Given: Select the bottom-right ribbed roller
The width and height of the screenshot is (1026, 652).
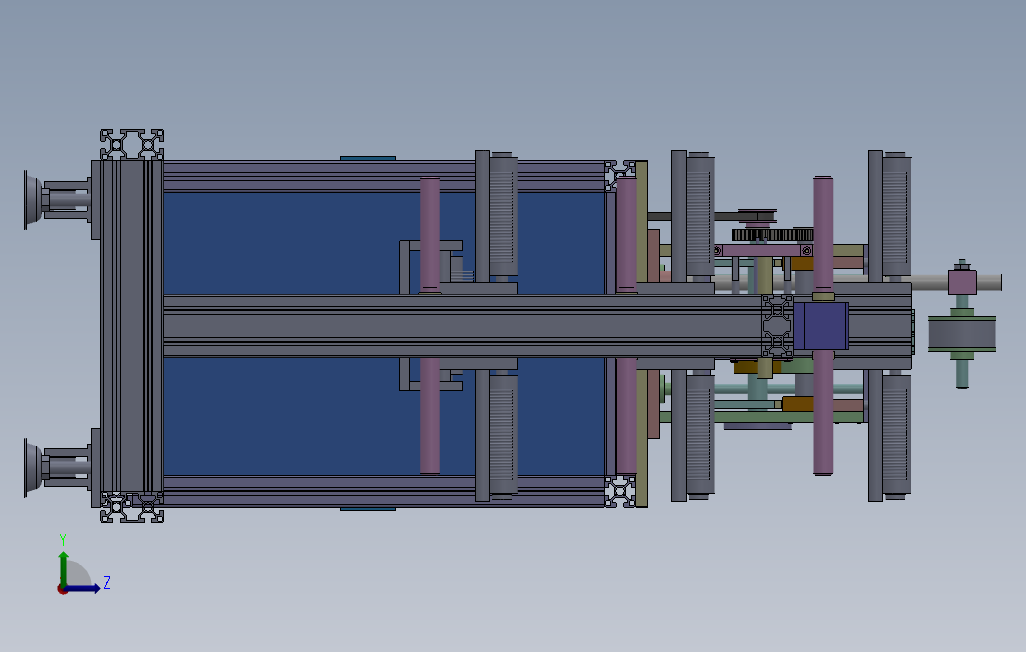Looking at the screenshot, I should (x=896, y=437).
